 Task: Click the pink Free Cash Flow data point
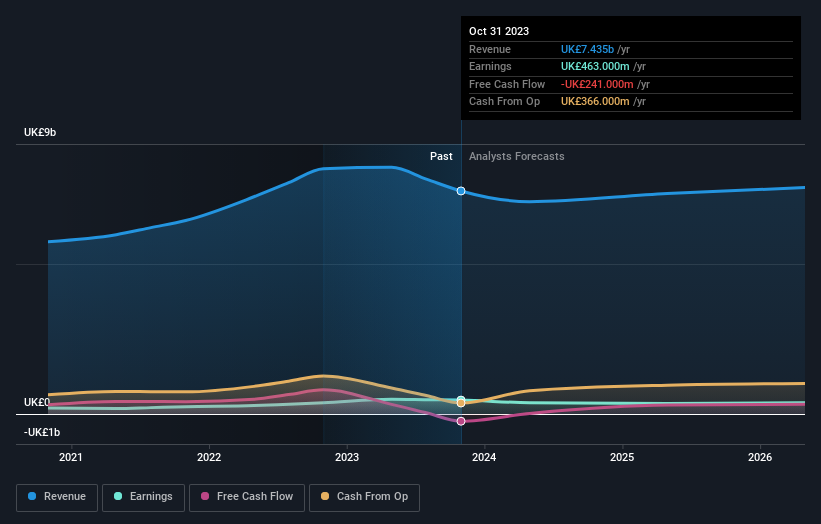461,421
